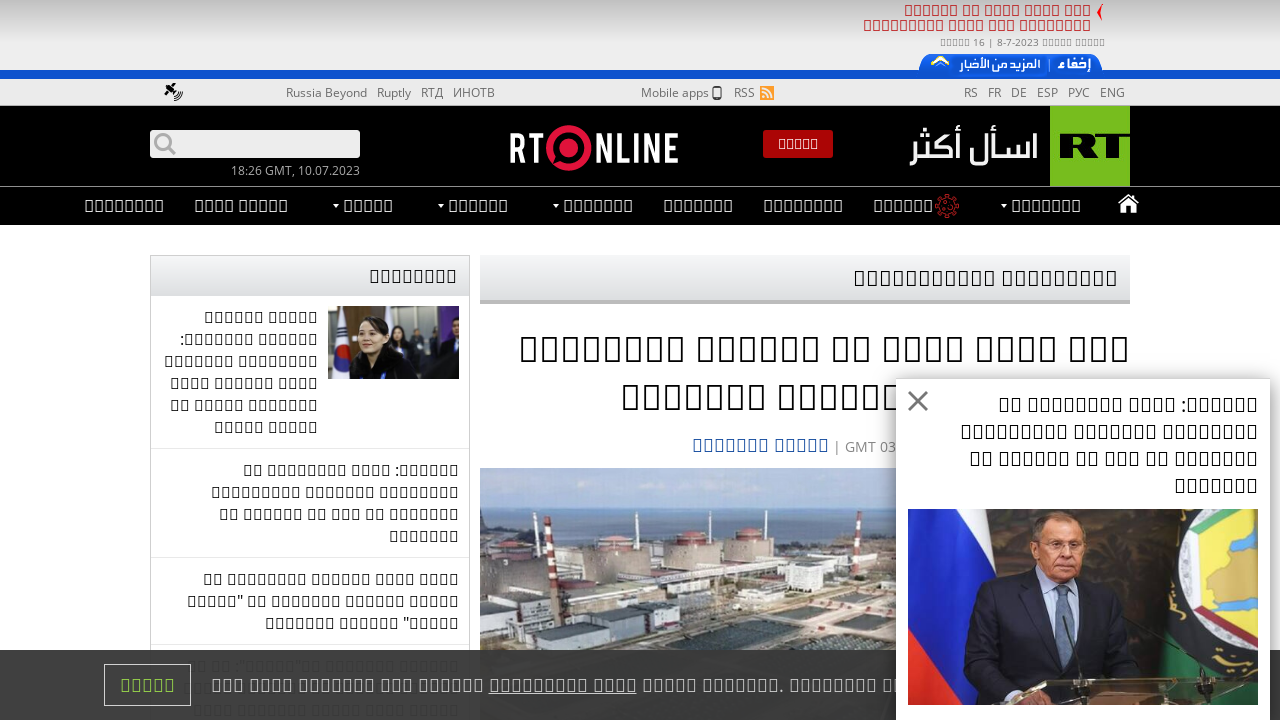
Task: Click the blue author link under headline
Action: 760,445
